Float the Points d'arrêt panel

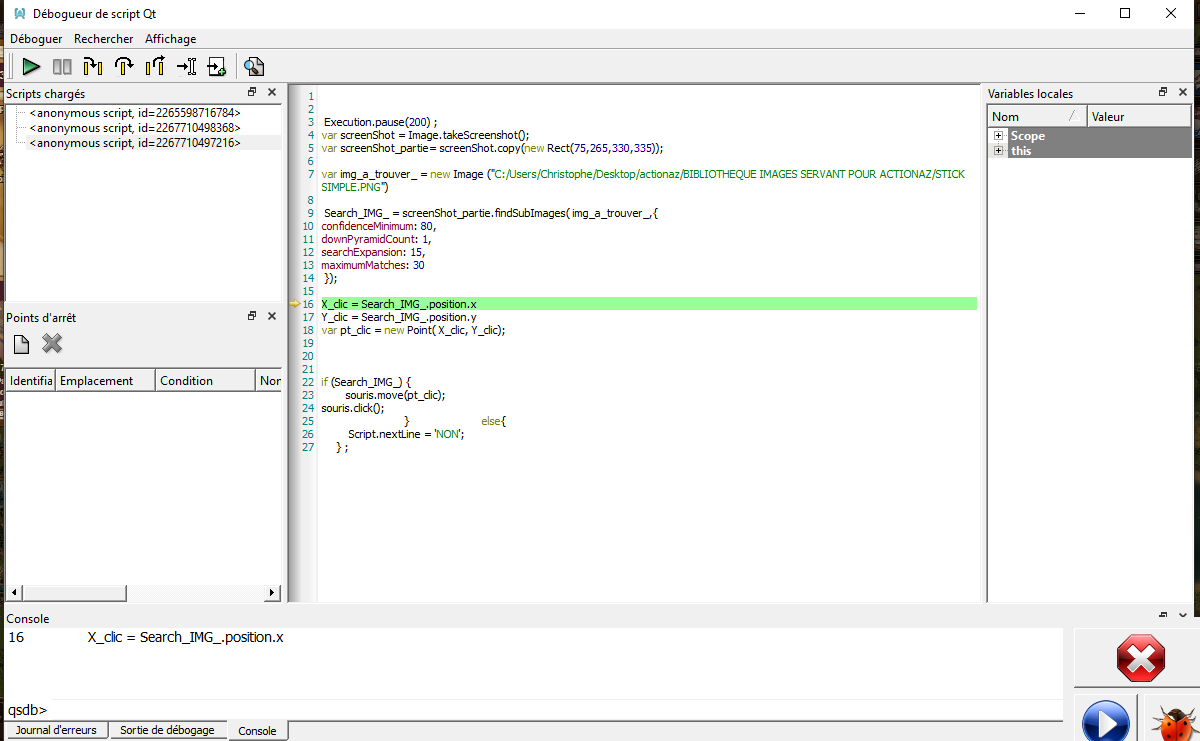(252, 316)
